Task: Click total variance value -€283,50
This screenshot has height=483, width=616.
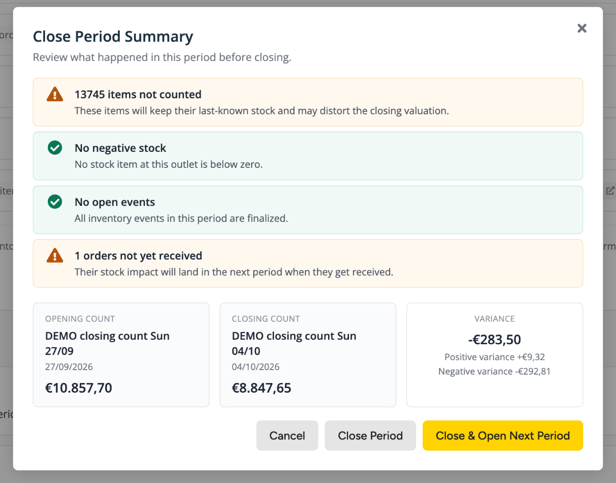Action: (x=494, y=339)
